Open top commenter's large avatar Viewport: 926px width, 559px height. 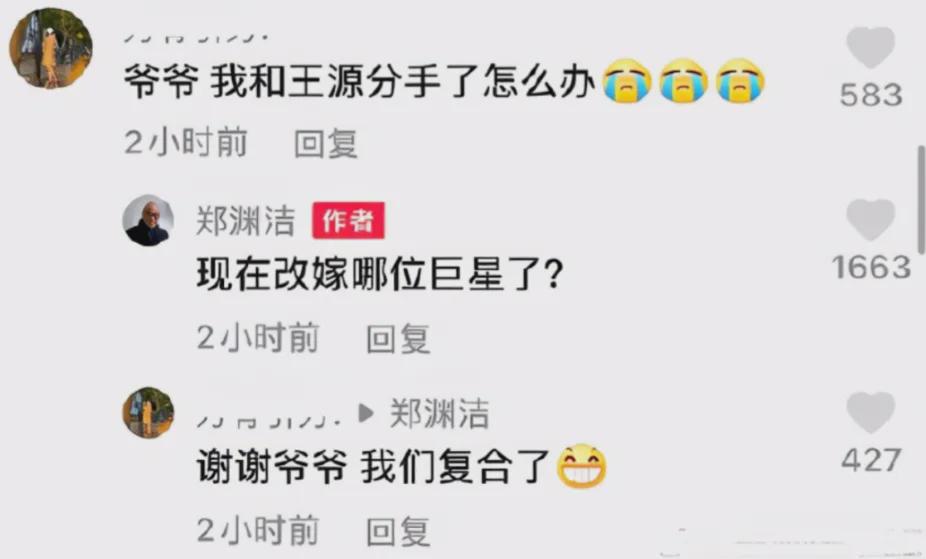point(51,48)
